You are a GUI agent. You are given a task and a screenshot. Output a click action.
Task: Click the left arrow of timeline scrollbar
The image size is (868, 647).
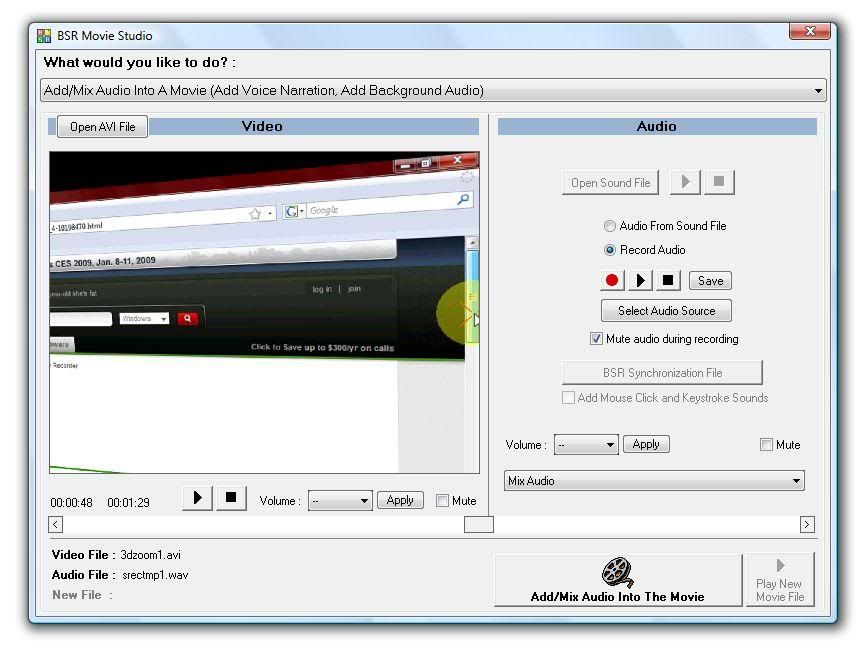tap(55, 524)
